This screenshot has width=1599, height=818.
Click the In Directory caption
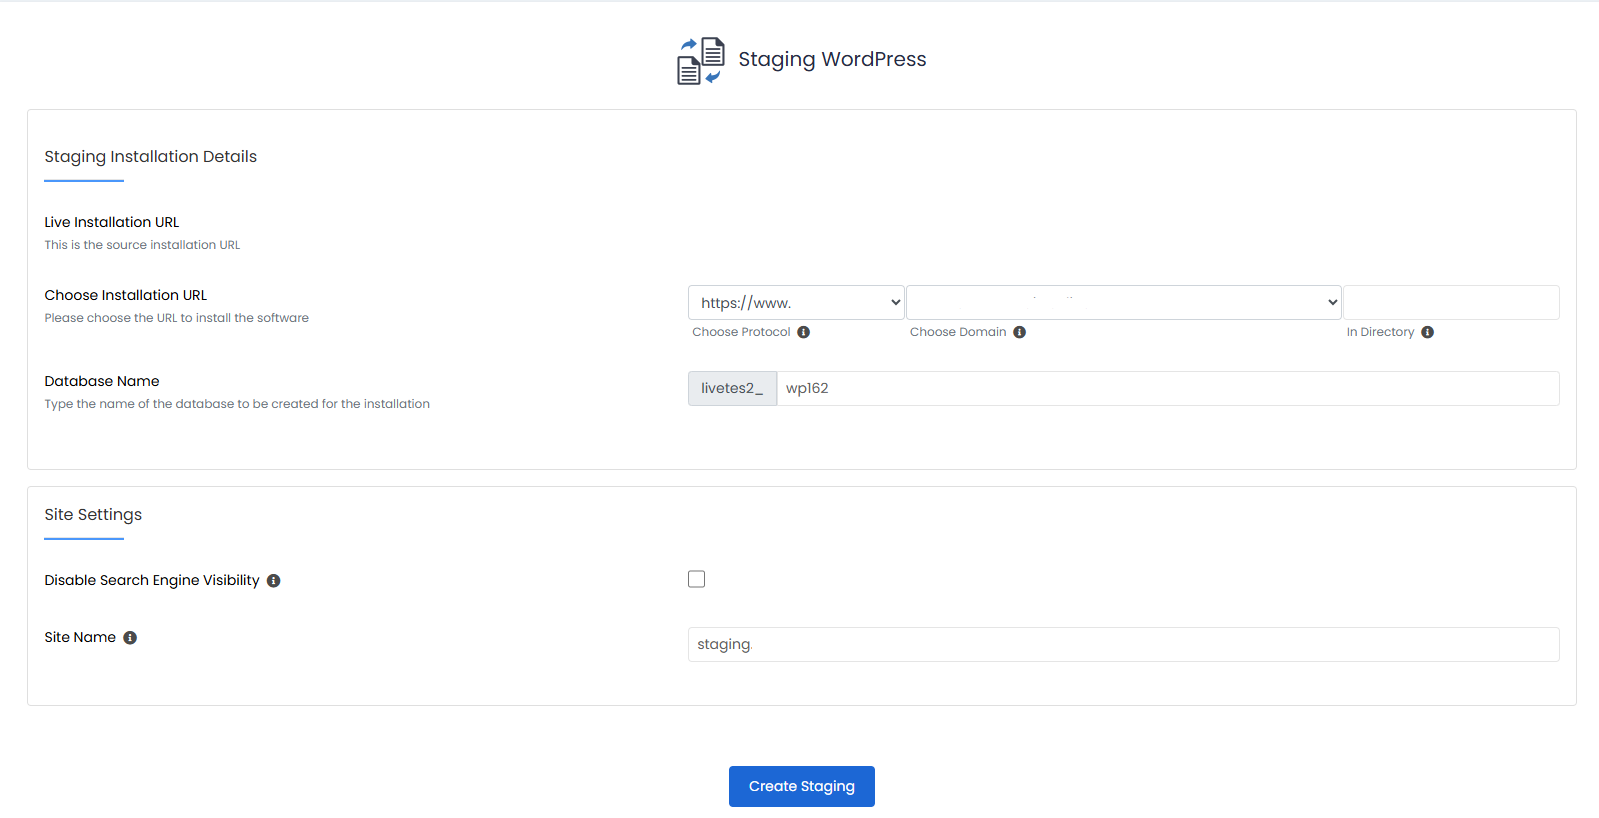pos(1380,332)
